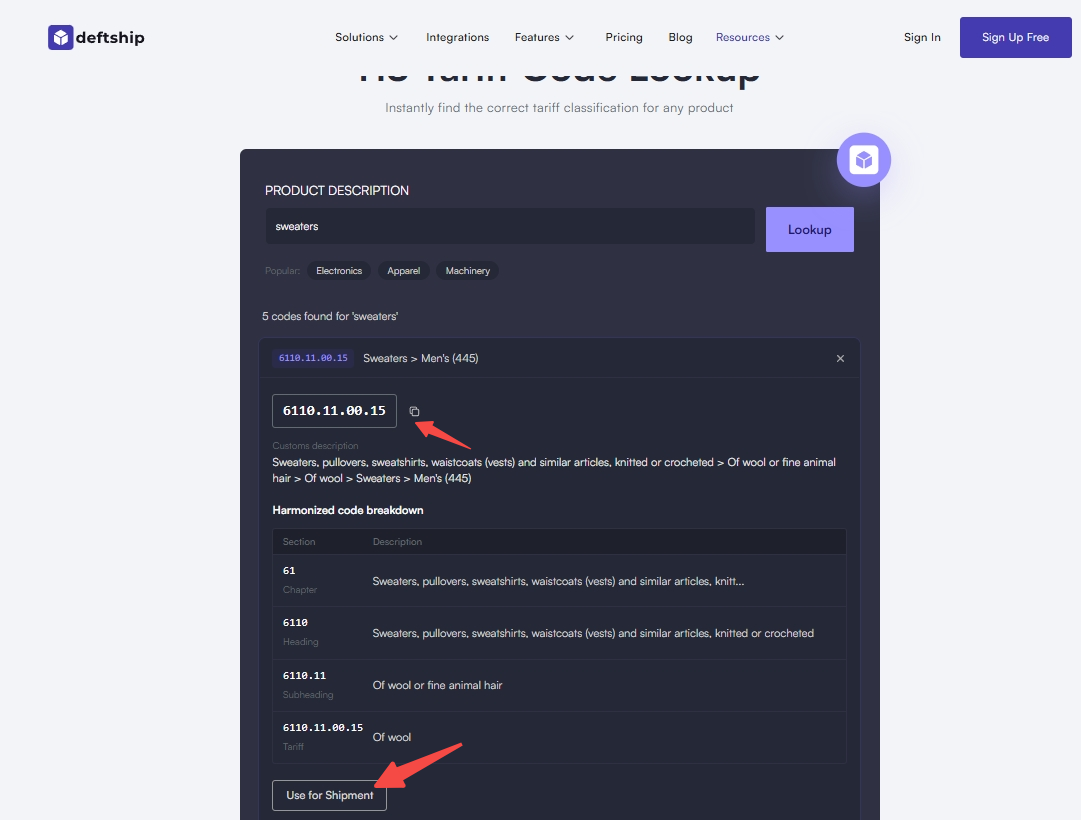Image resolution: width=1081 pixels, height=820 pixels.
Task: Click the Use for Shipment button
Action: coord(329,795)
